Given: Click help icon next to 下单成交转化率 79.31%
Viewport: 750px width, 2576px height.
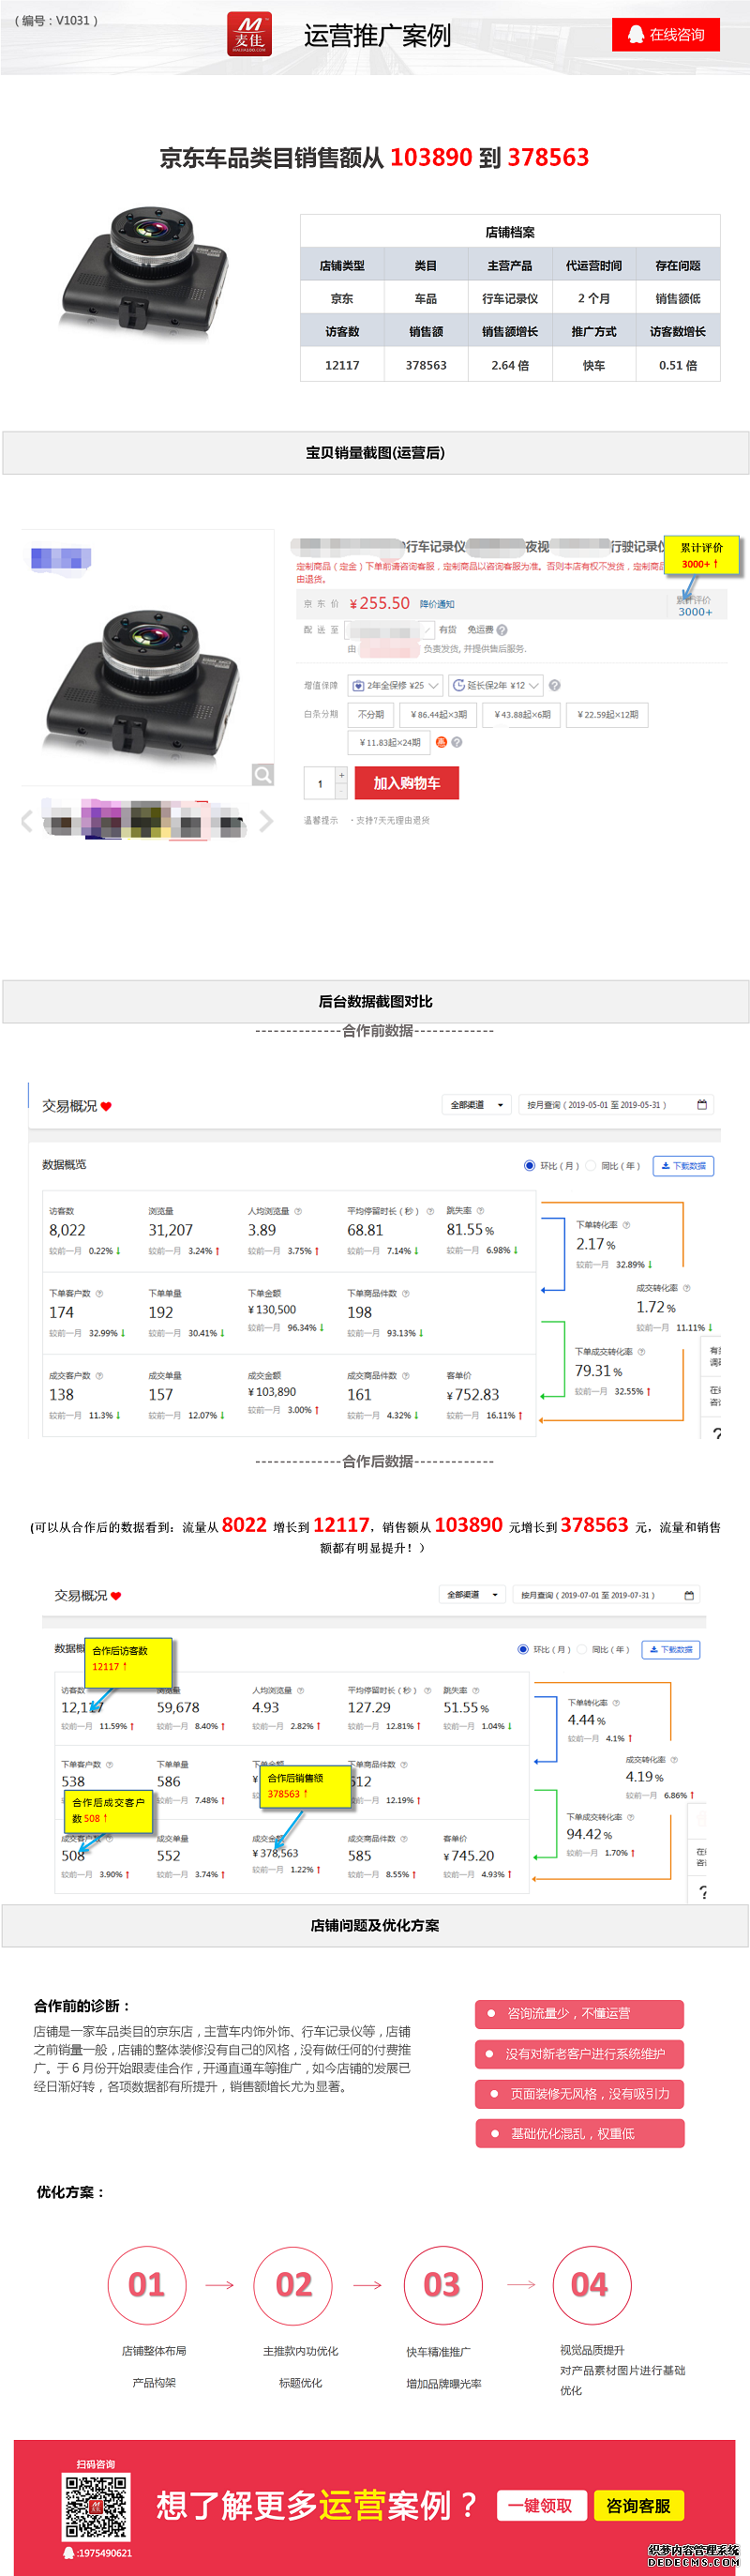Looking at the screenshot, I should [641, 1352].
